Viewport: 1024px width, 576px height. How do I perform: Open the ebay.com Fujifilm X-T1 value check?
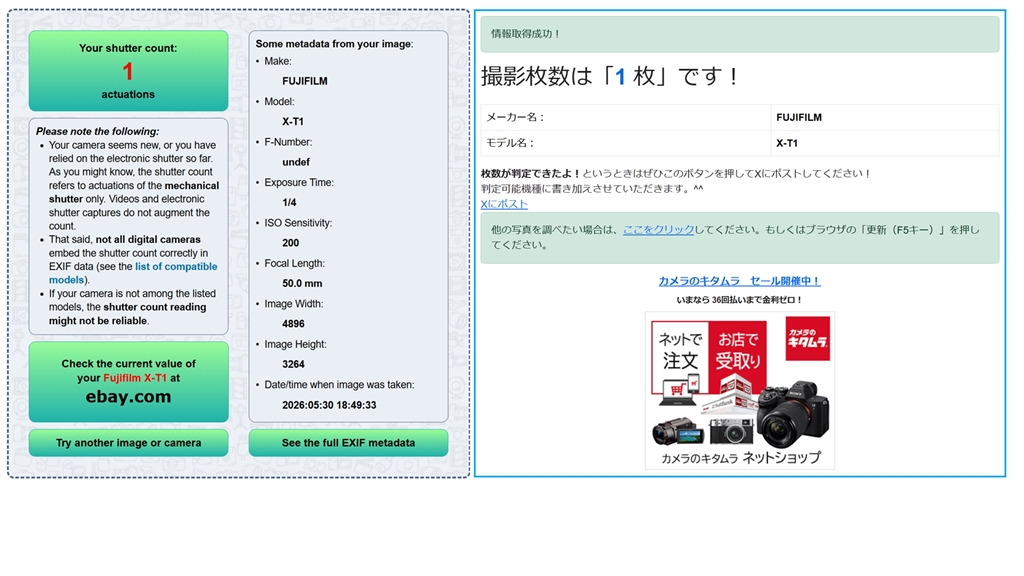click(x=129, y=381)
